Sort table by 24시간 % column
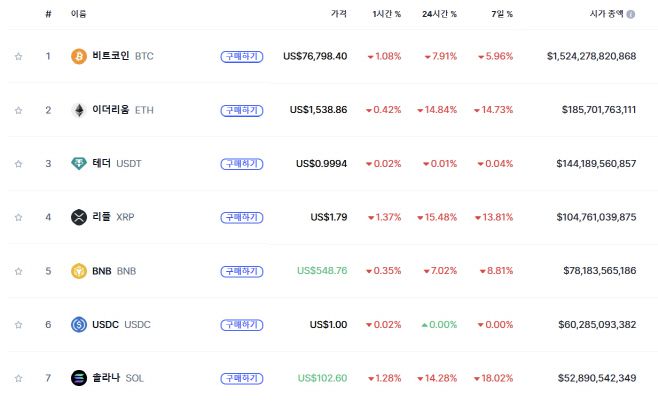This screenshot has width=658, height=403. 440,15
